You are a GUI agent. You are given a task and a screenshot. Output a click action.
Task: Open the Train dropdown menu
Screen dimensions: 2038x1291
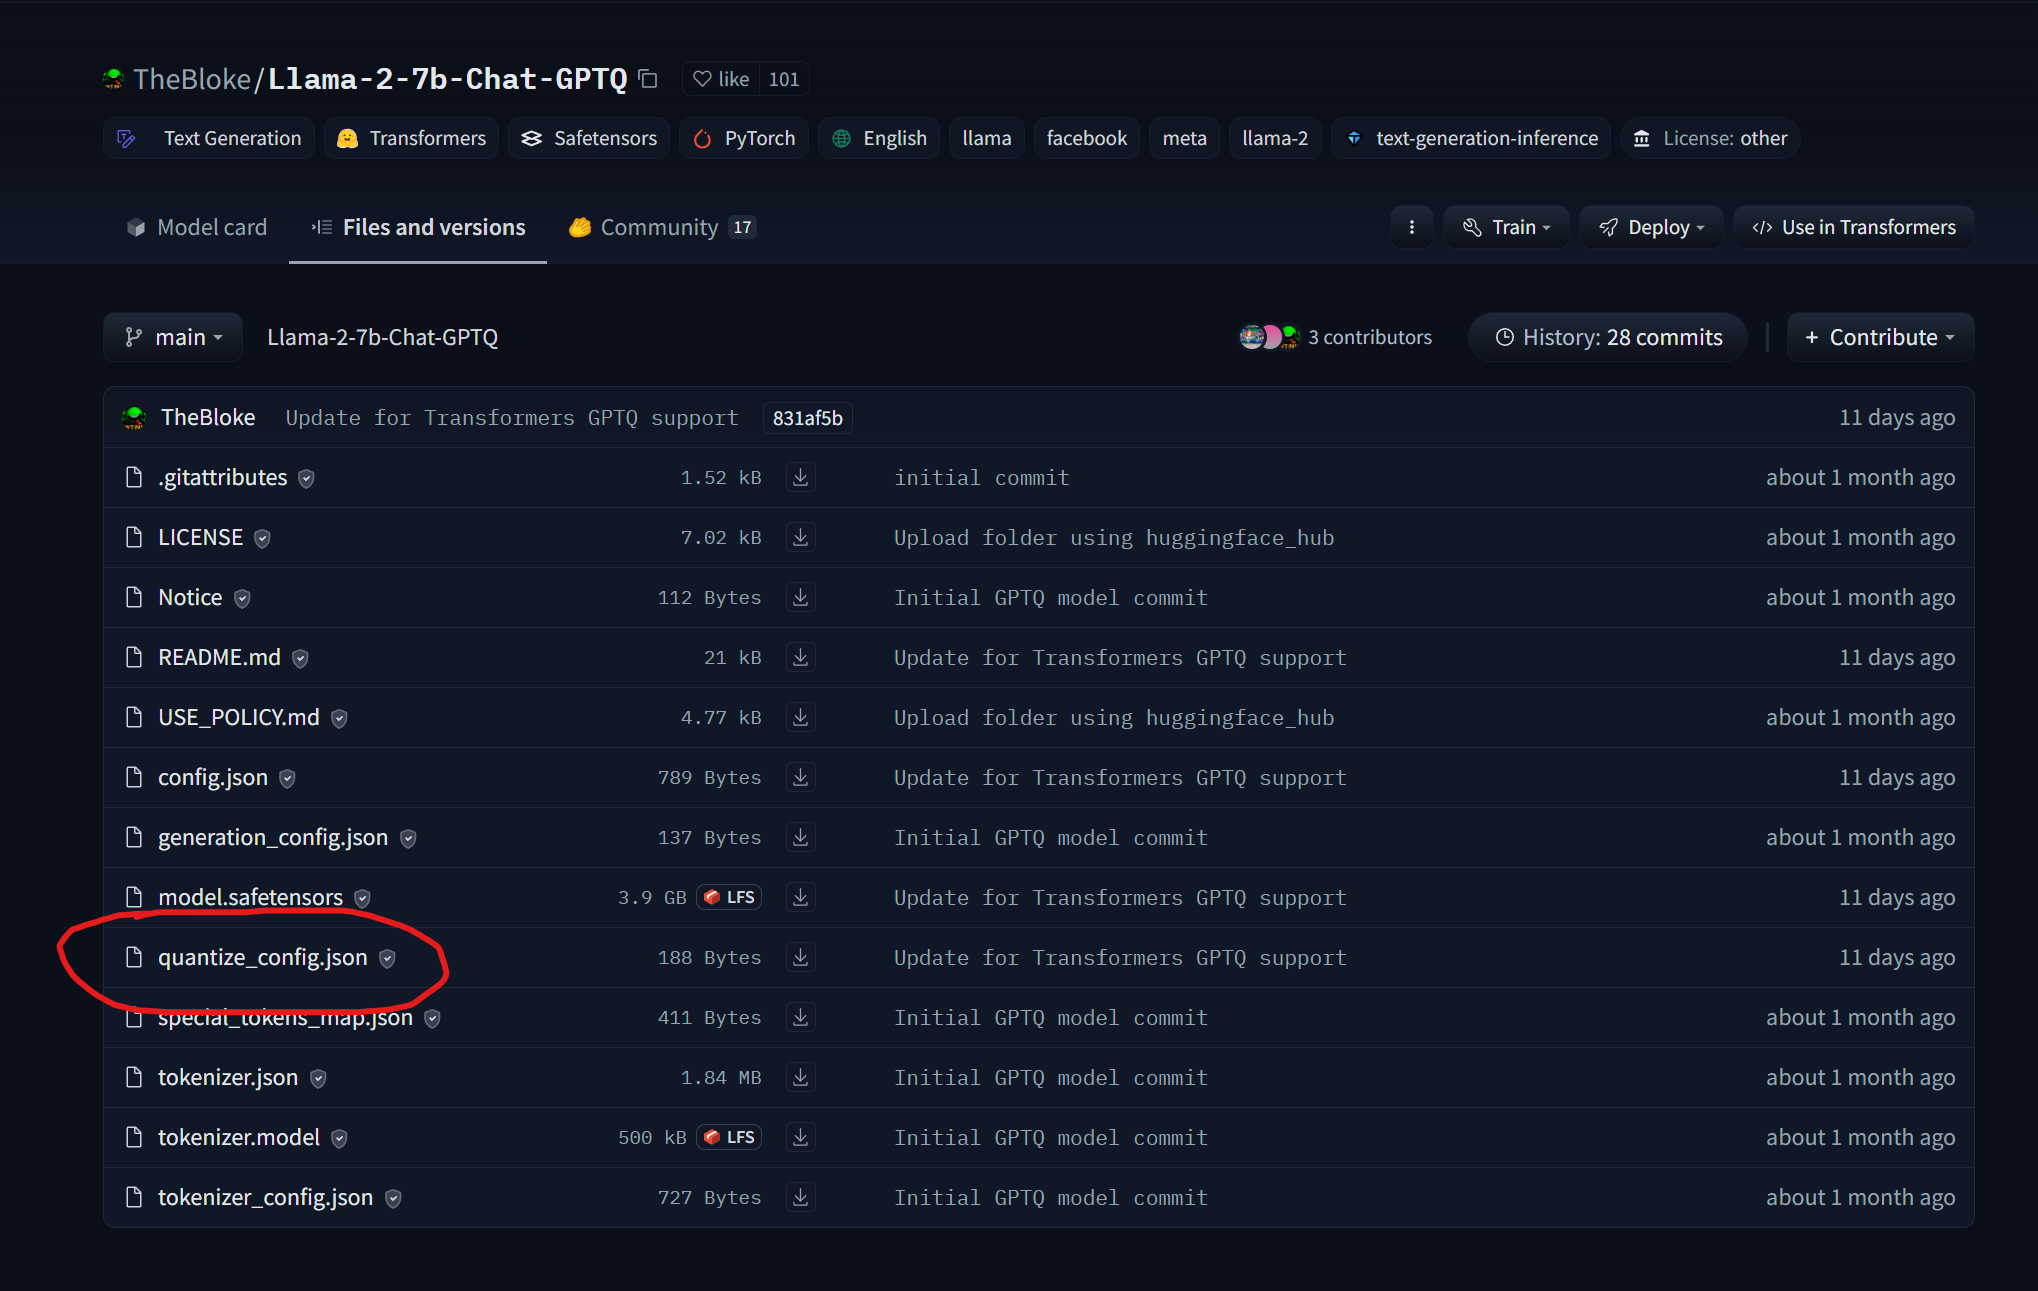(1506, 227)
